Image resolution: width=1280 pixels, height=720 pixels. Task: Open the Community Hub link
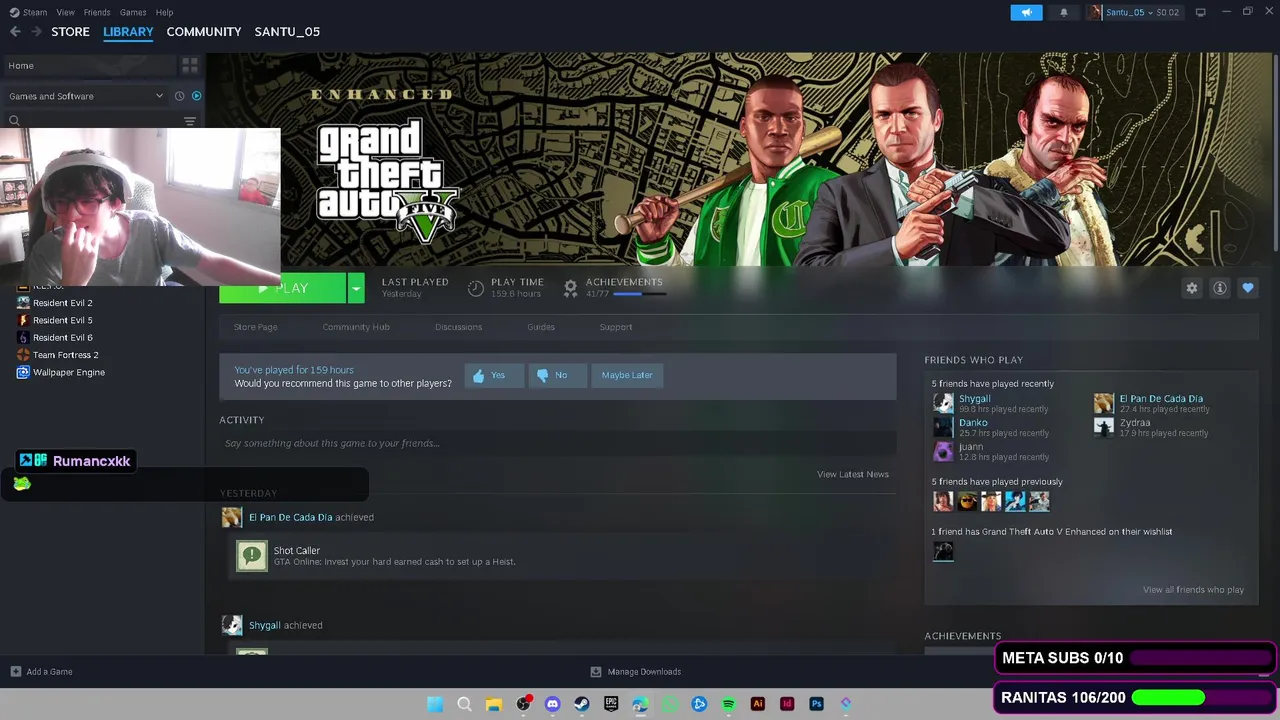coord(356,327)
